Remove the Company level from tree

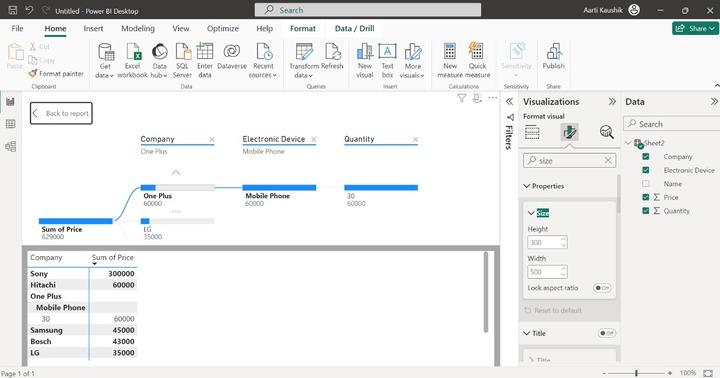pos(212,140)
